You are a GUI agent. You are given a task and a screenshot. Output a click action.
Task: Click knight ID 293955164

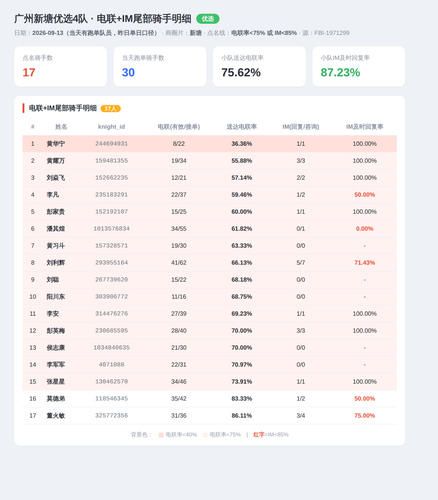click(111, 263)
